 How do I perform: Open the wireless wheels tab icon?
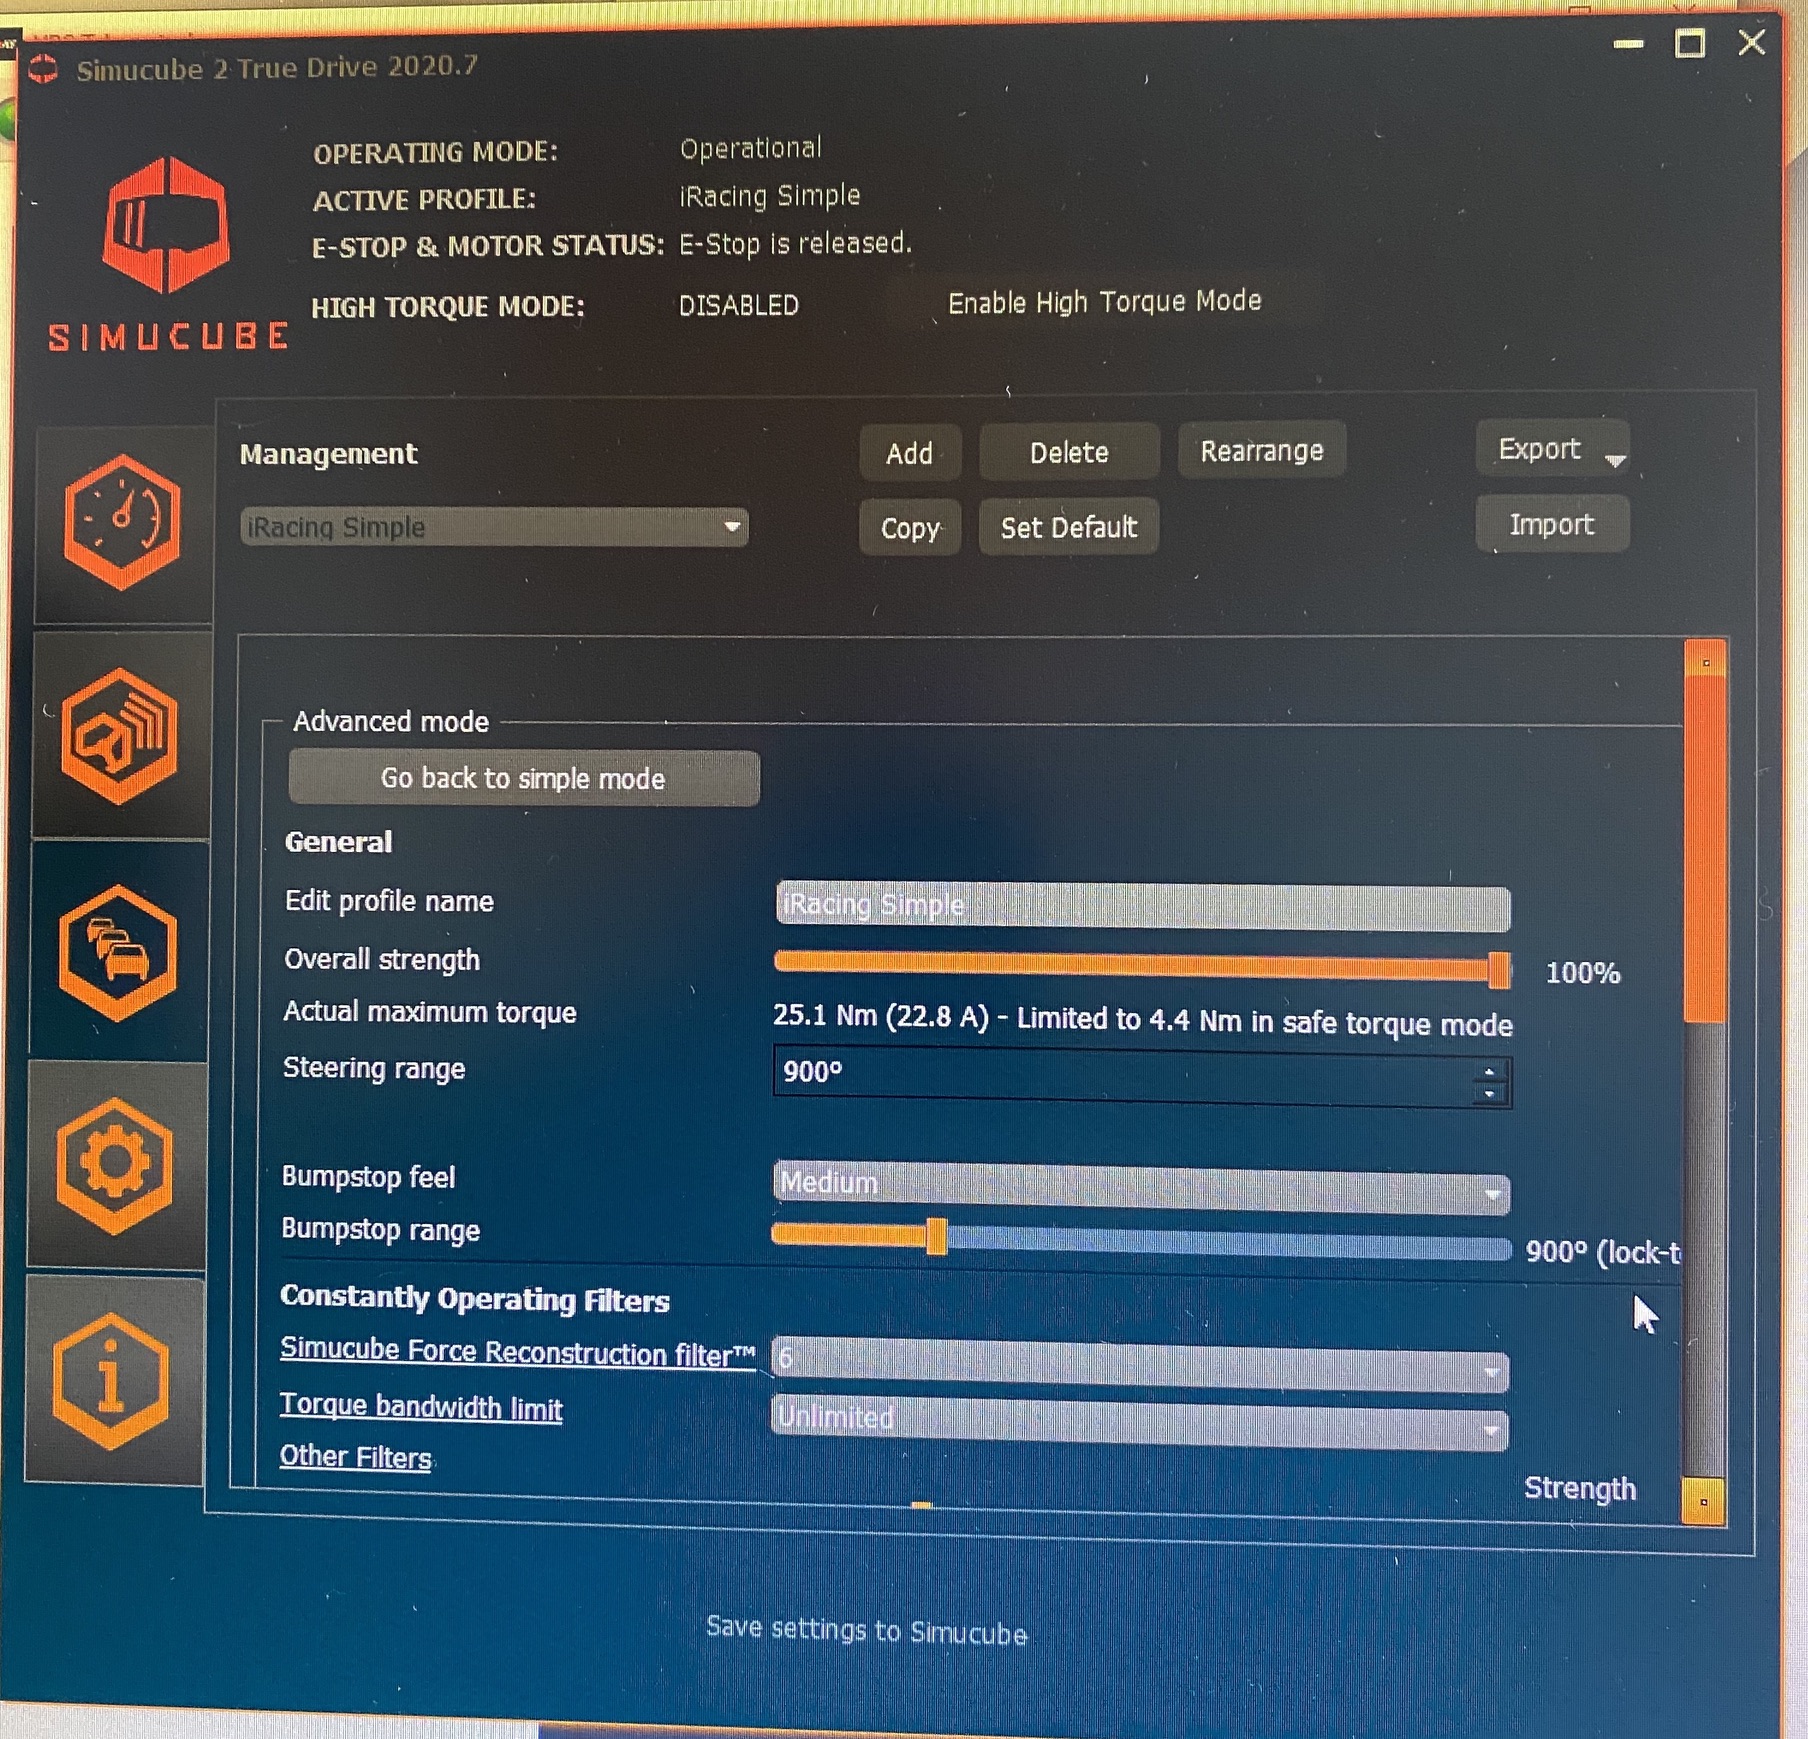tap(120, 736)
